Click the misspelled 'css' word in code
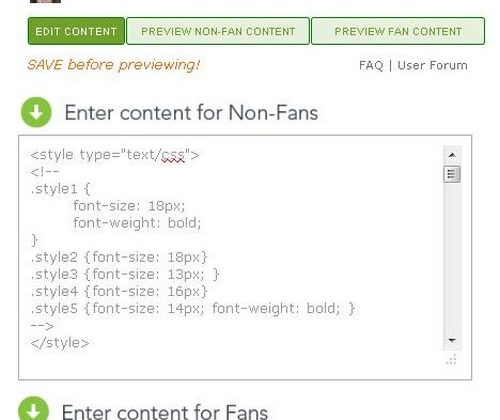 point(173,155)
